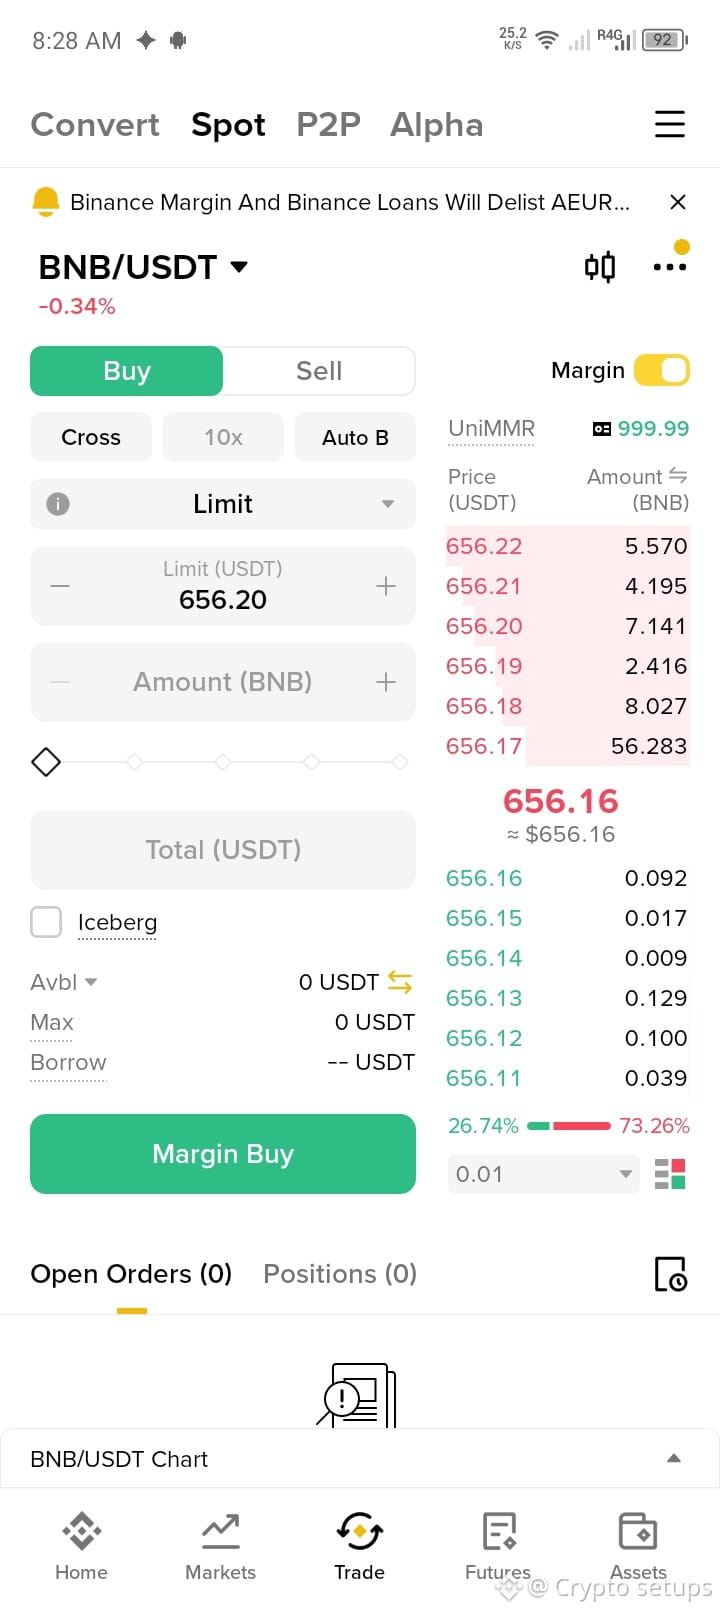Screen dimensions: 720x1612
Task: Click the order book layout icon
Action: (x=670, y=1174)
